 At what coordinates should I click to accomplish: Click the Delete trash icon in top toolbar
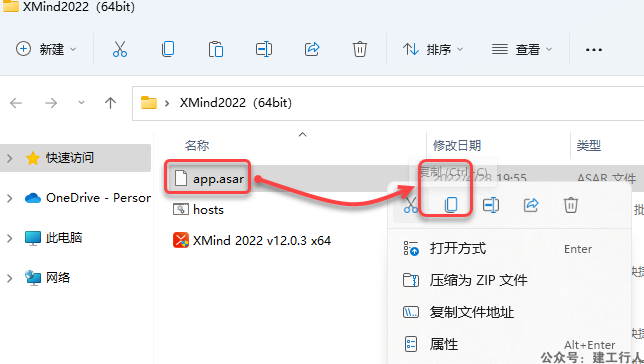[x=360, y=49]
